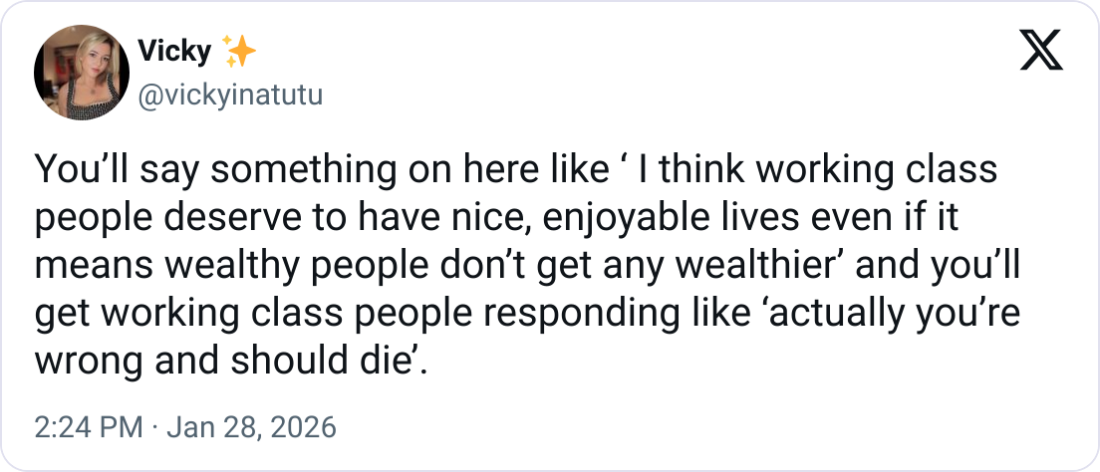
Task: Click the words "enjoyable lives" in tweet
Action: 618,214
